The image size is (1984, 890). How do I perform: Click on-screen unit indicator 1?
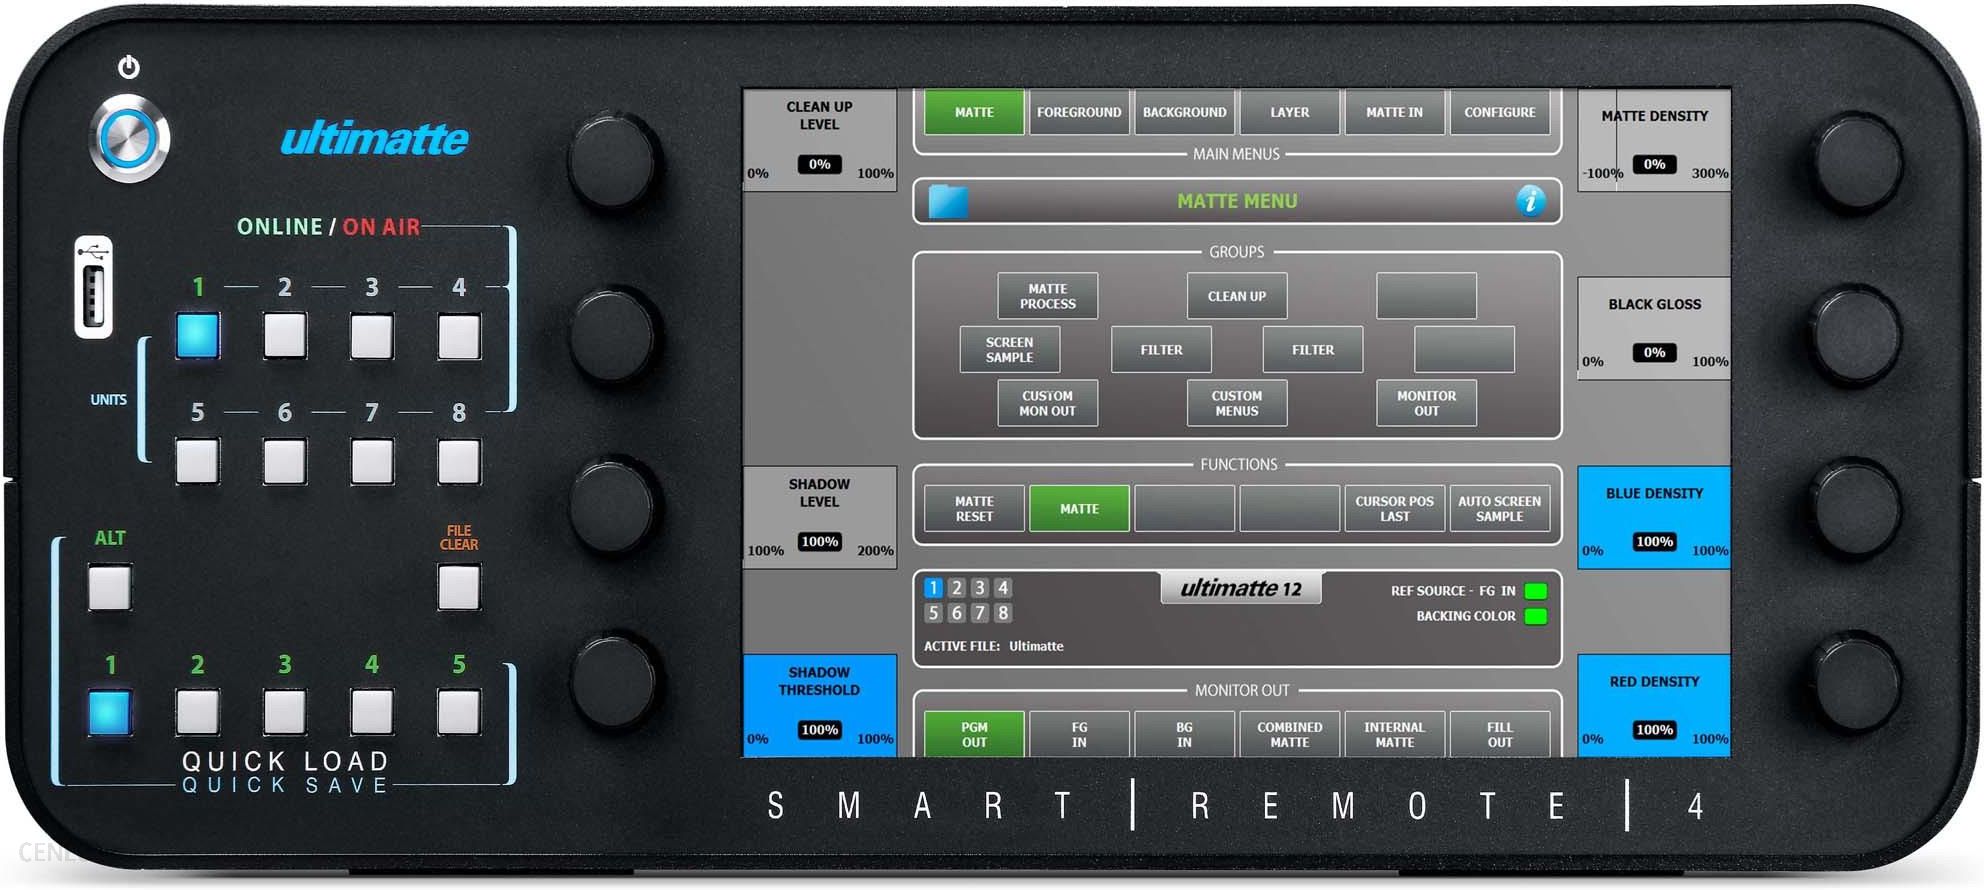933,588
